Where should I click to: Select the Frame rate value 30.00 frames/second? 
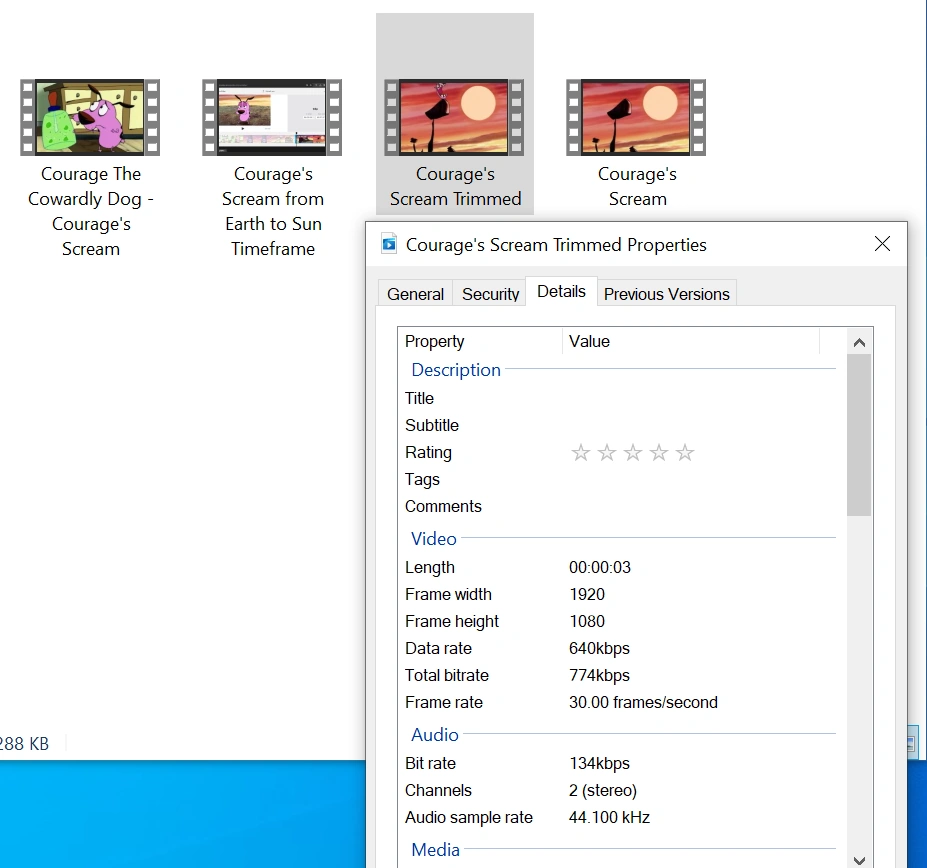[643, 702]
